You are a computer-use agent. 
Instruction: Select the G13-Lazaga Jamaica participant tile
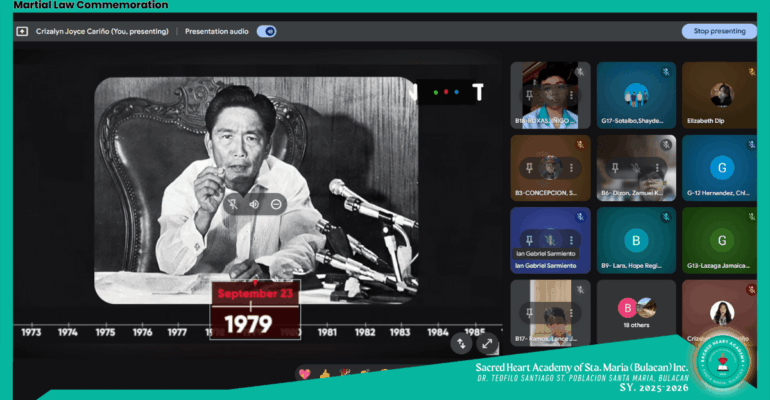[719, 240]
